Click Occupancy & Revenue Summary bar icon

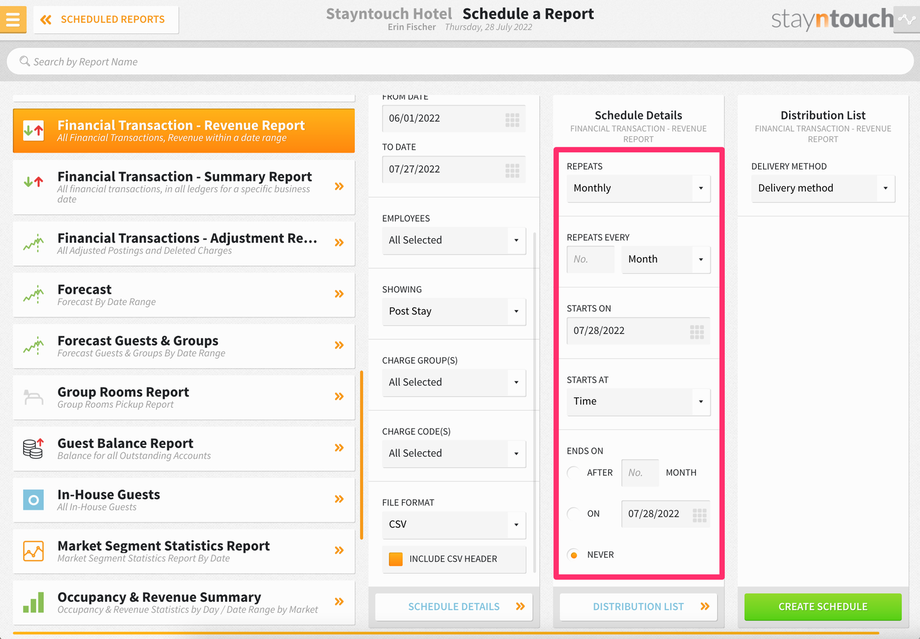[x=33, y=602]
